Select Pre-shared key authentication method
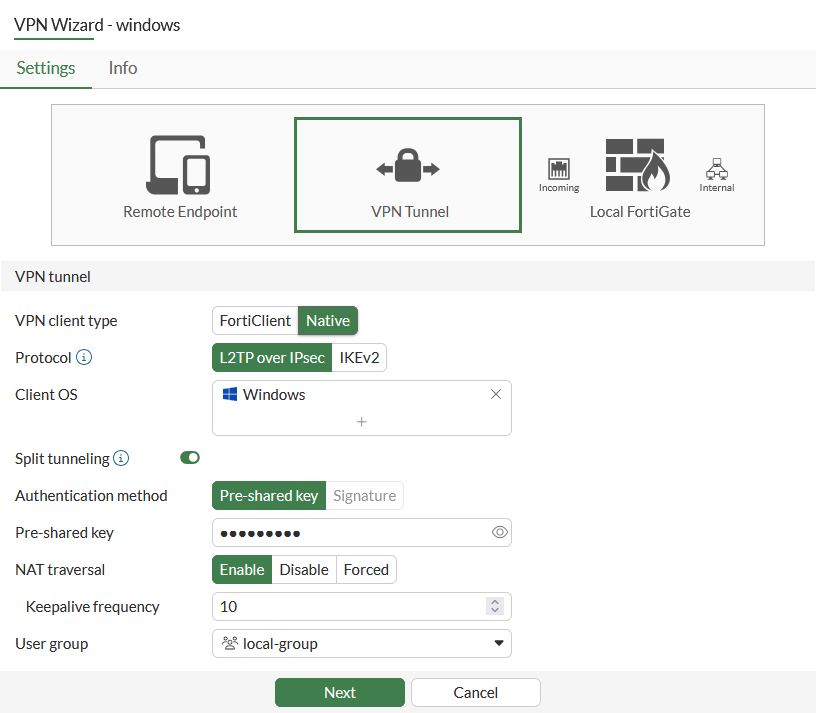Image resolution: width=816 pixels, height=713 pixels. coord(269,495)
